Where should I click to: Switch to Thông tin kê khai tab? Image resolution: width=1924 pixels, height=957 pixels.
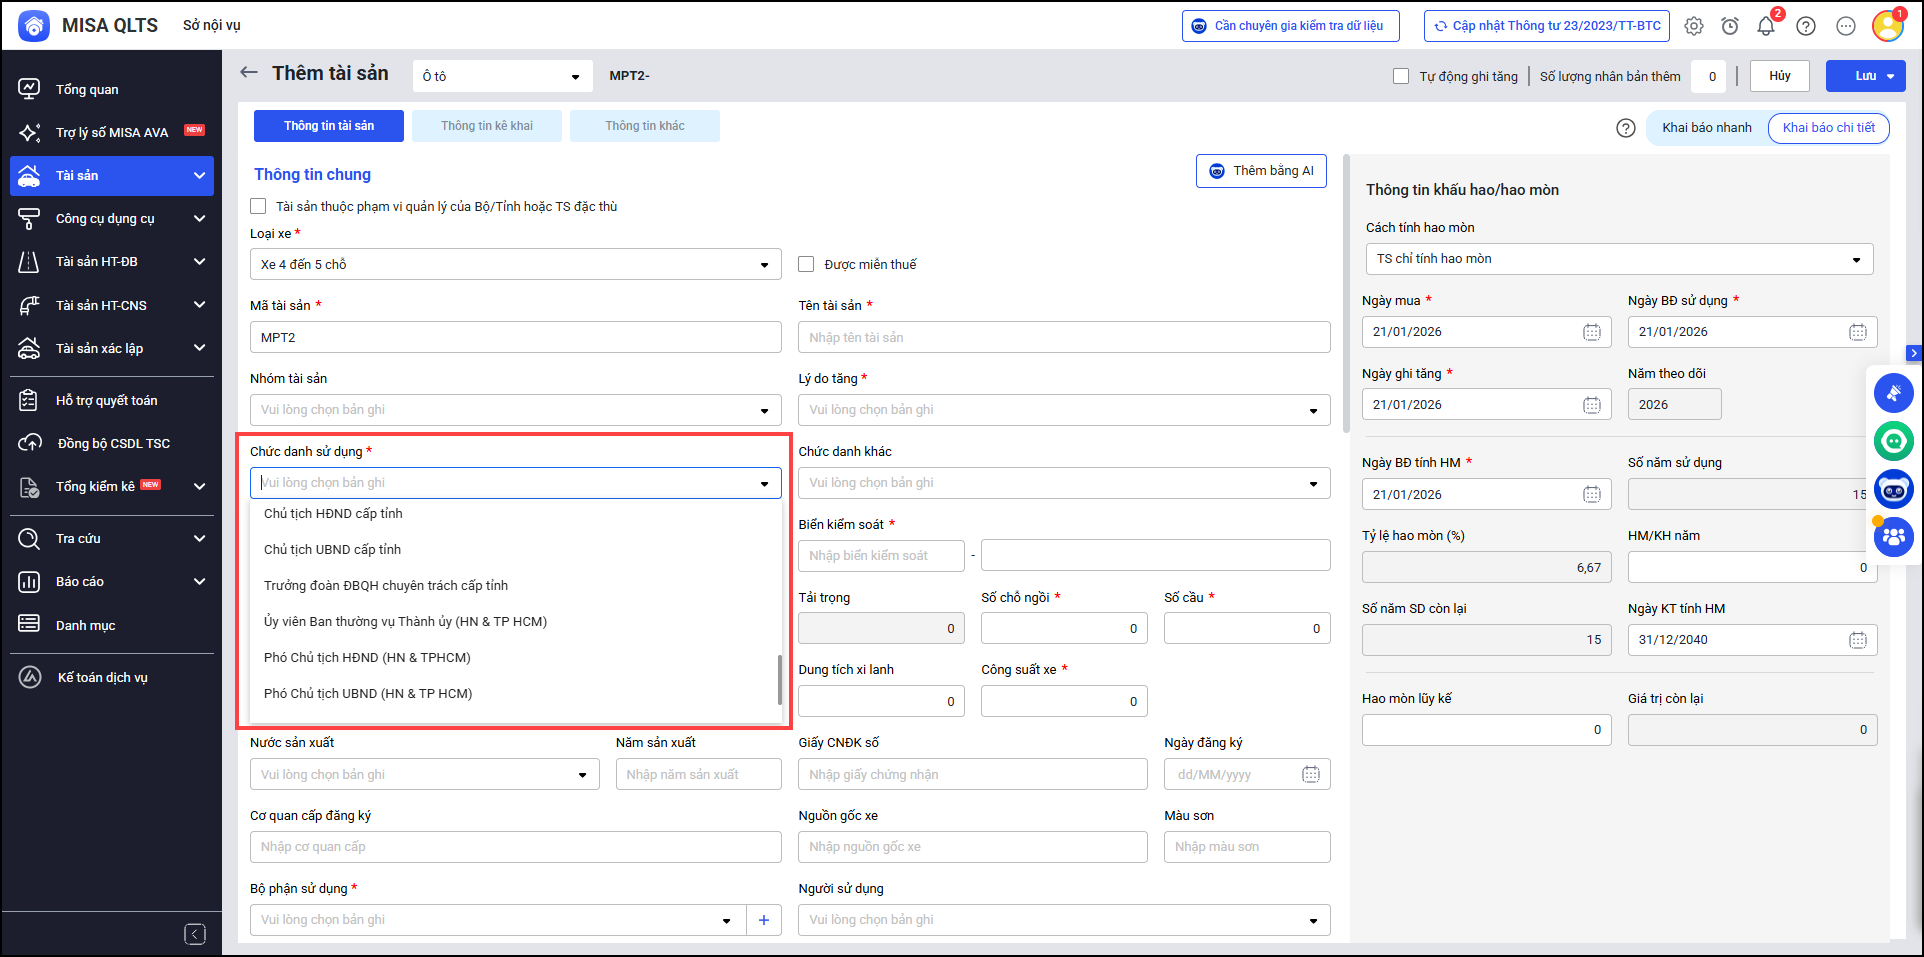point(487,126)
